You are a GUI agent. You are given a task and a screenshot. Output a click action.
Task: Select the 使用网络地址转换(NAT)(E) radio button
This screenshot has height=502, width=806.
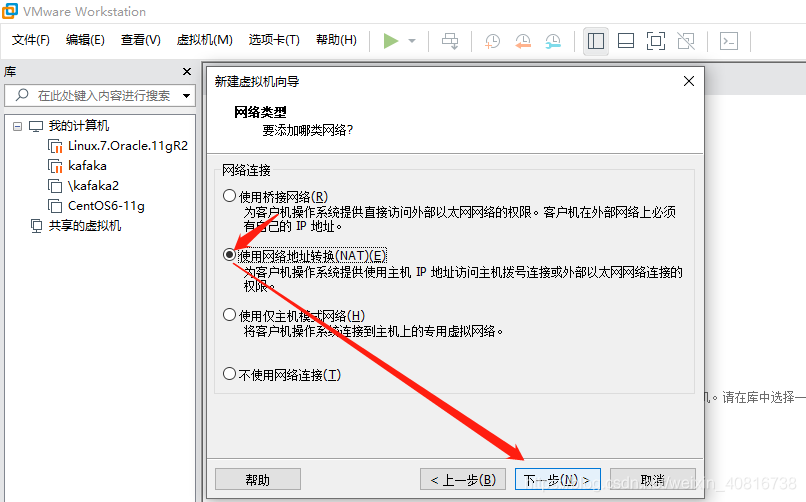[x=229, y=255]
